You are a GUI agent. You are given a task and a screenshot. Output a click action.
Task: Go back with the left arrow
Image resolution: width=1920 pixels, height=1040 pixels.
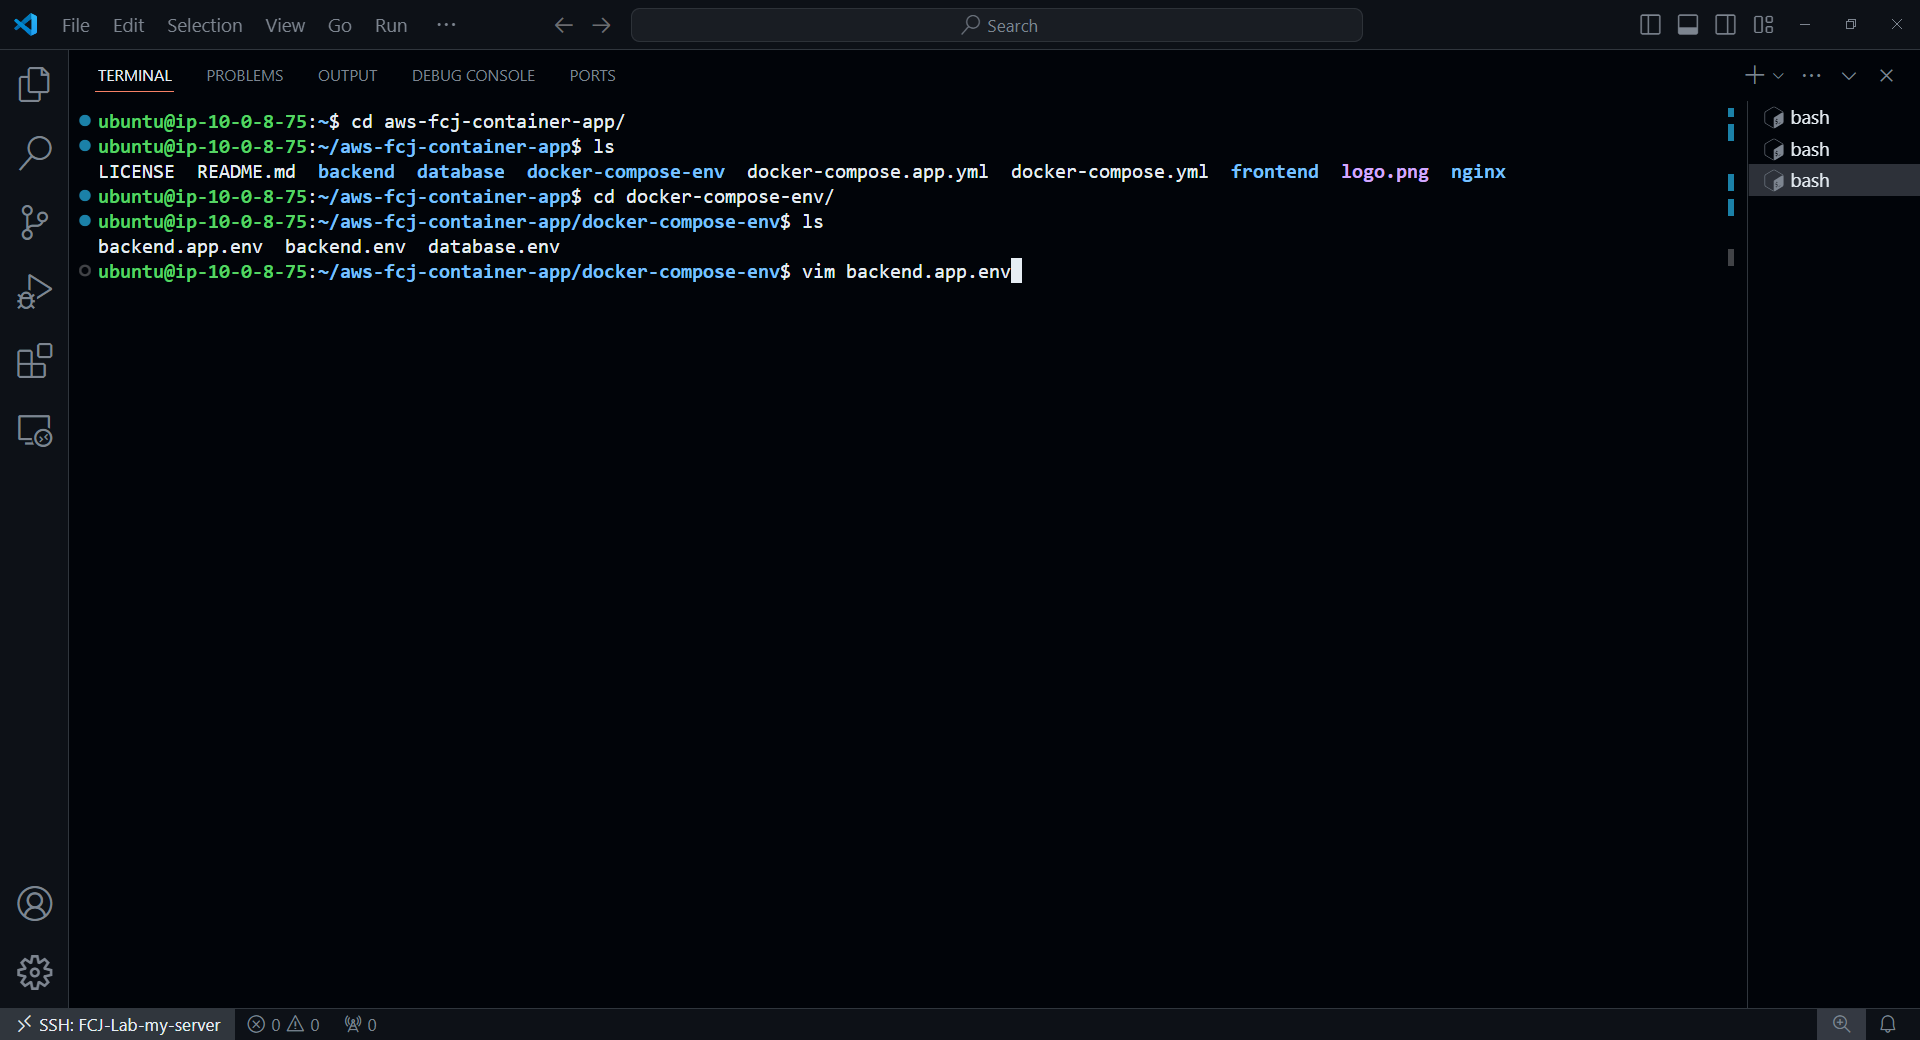[x=563, y=25]
